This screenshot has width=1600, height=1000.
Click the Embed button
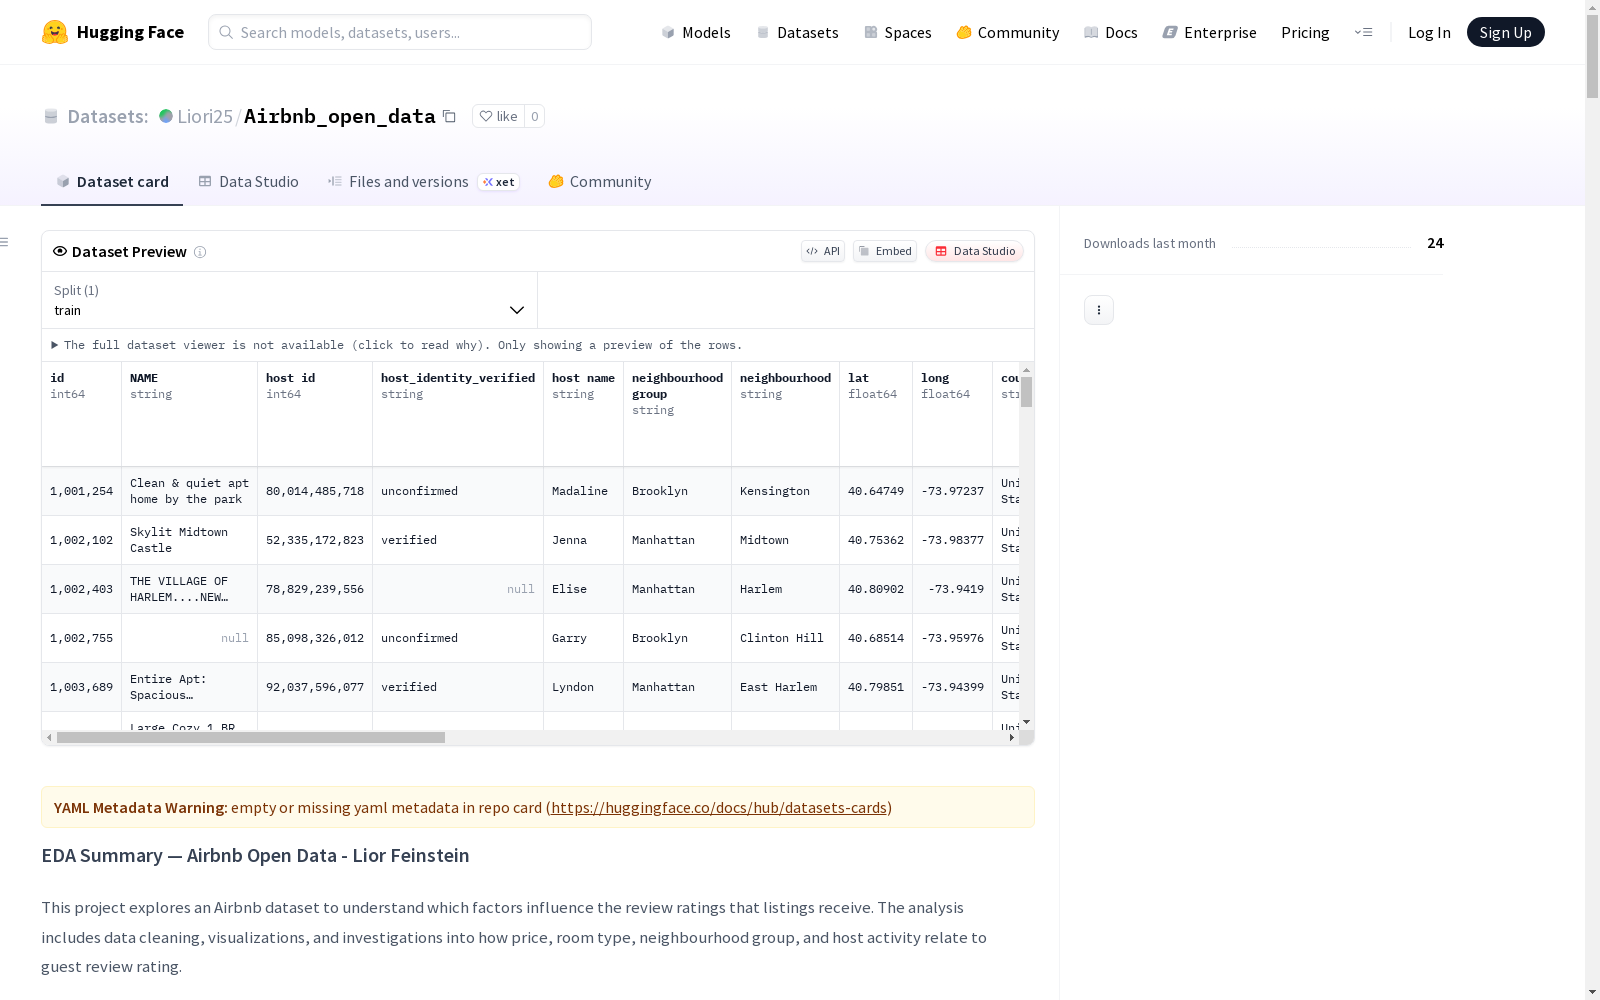pos(885,251)
